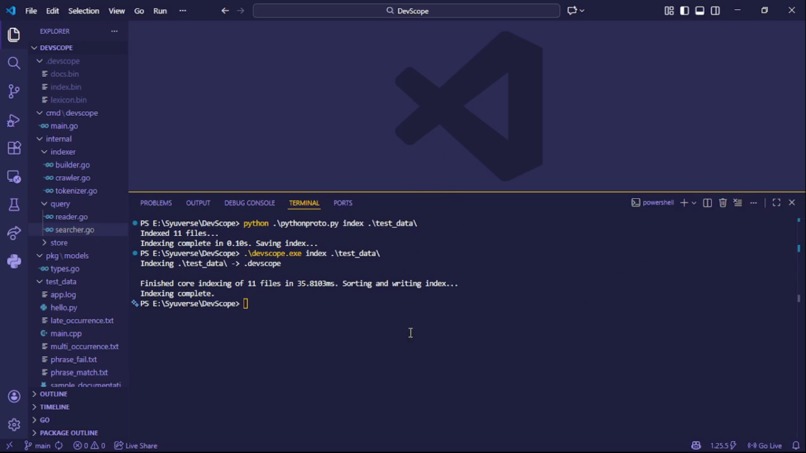Open searcher.go file

(x=78, y=230)
